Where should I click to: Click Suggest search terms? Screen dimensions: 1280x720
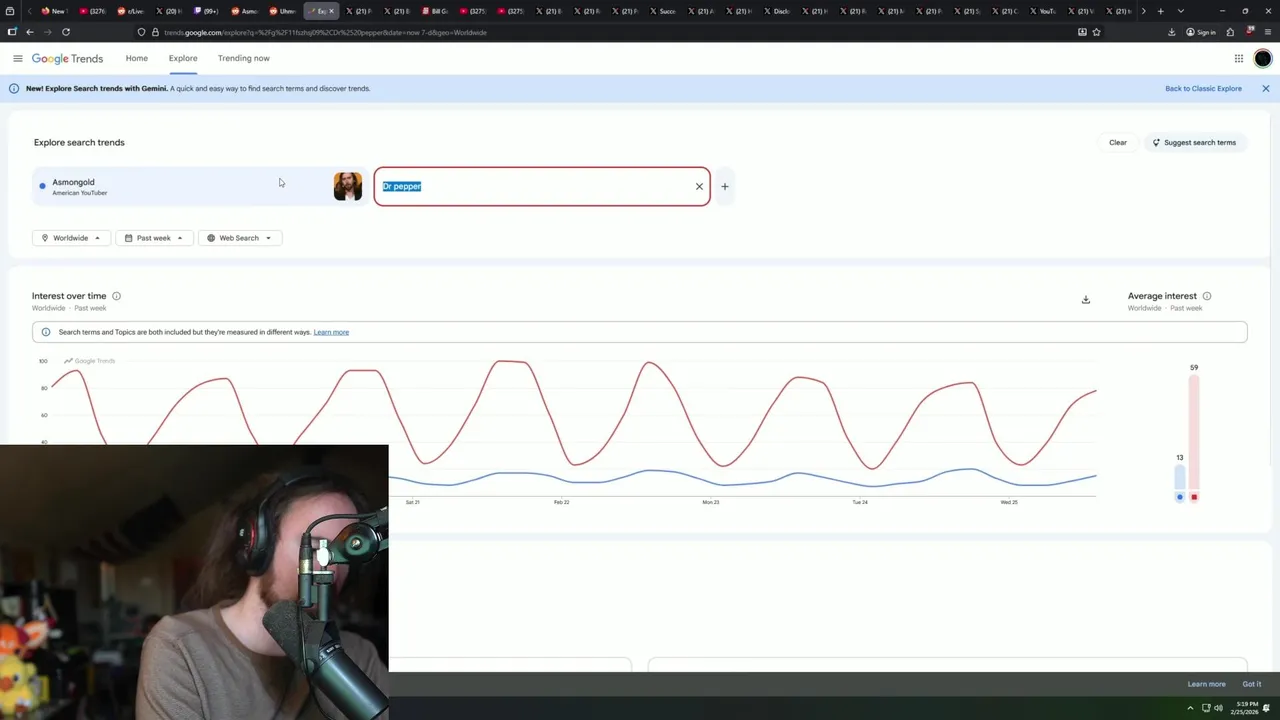pos(1194,142)
